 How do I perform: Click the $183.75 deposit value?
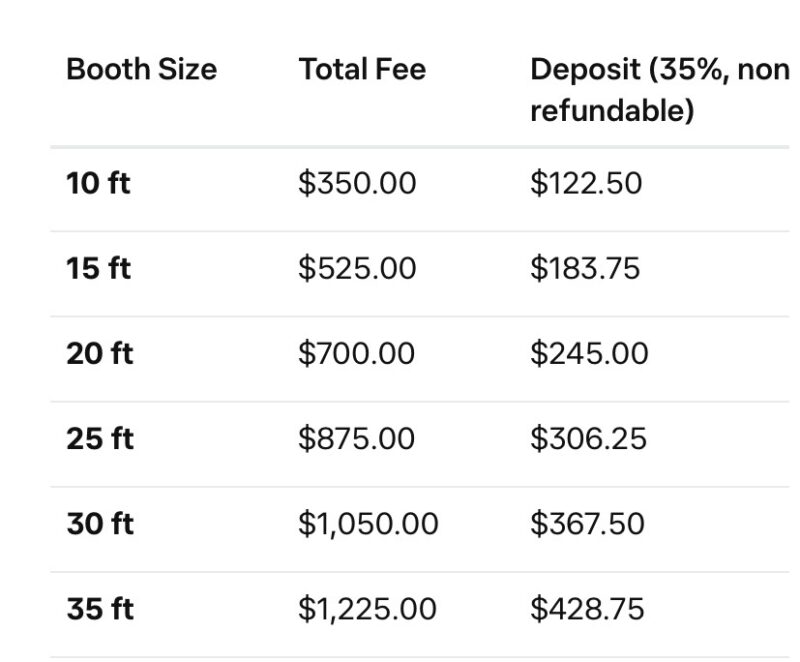click(585, 269)
